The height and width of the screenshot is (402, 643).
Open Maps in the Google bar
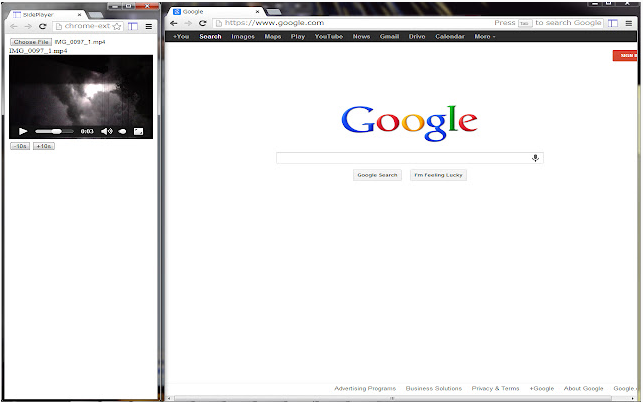tap(273, 37)
